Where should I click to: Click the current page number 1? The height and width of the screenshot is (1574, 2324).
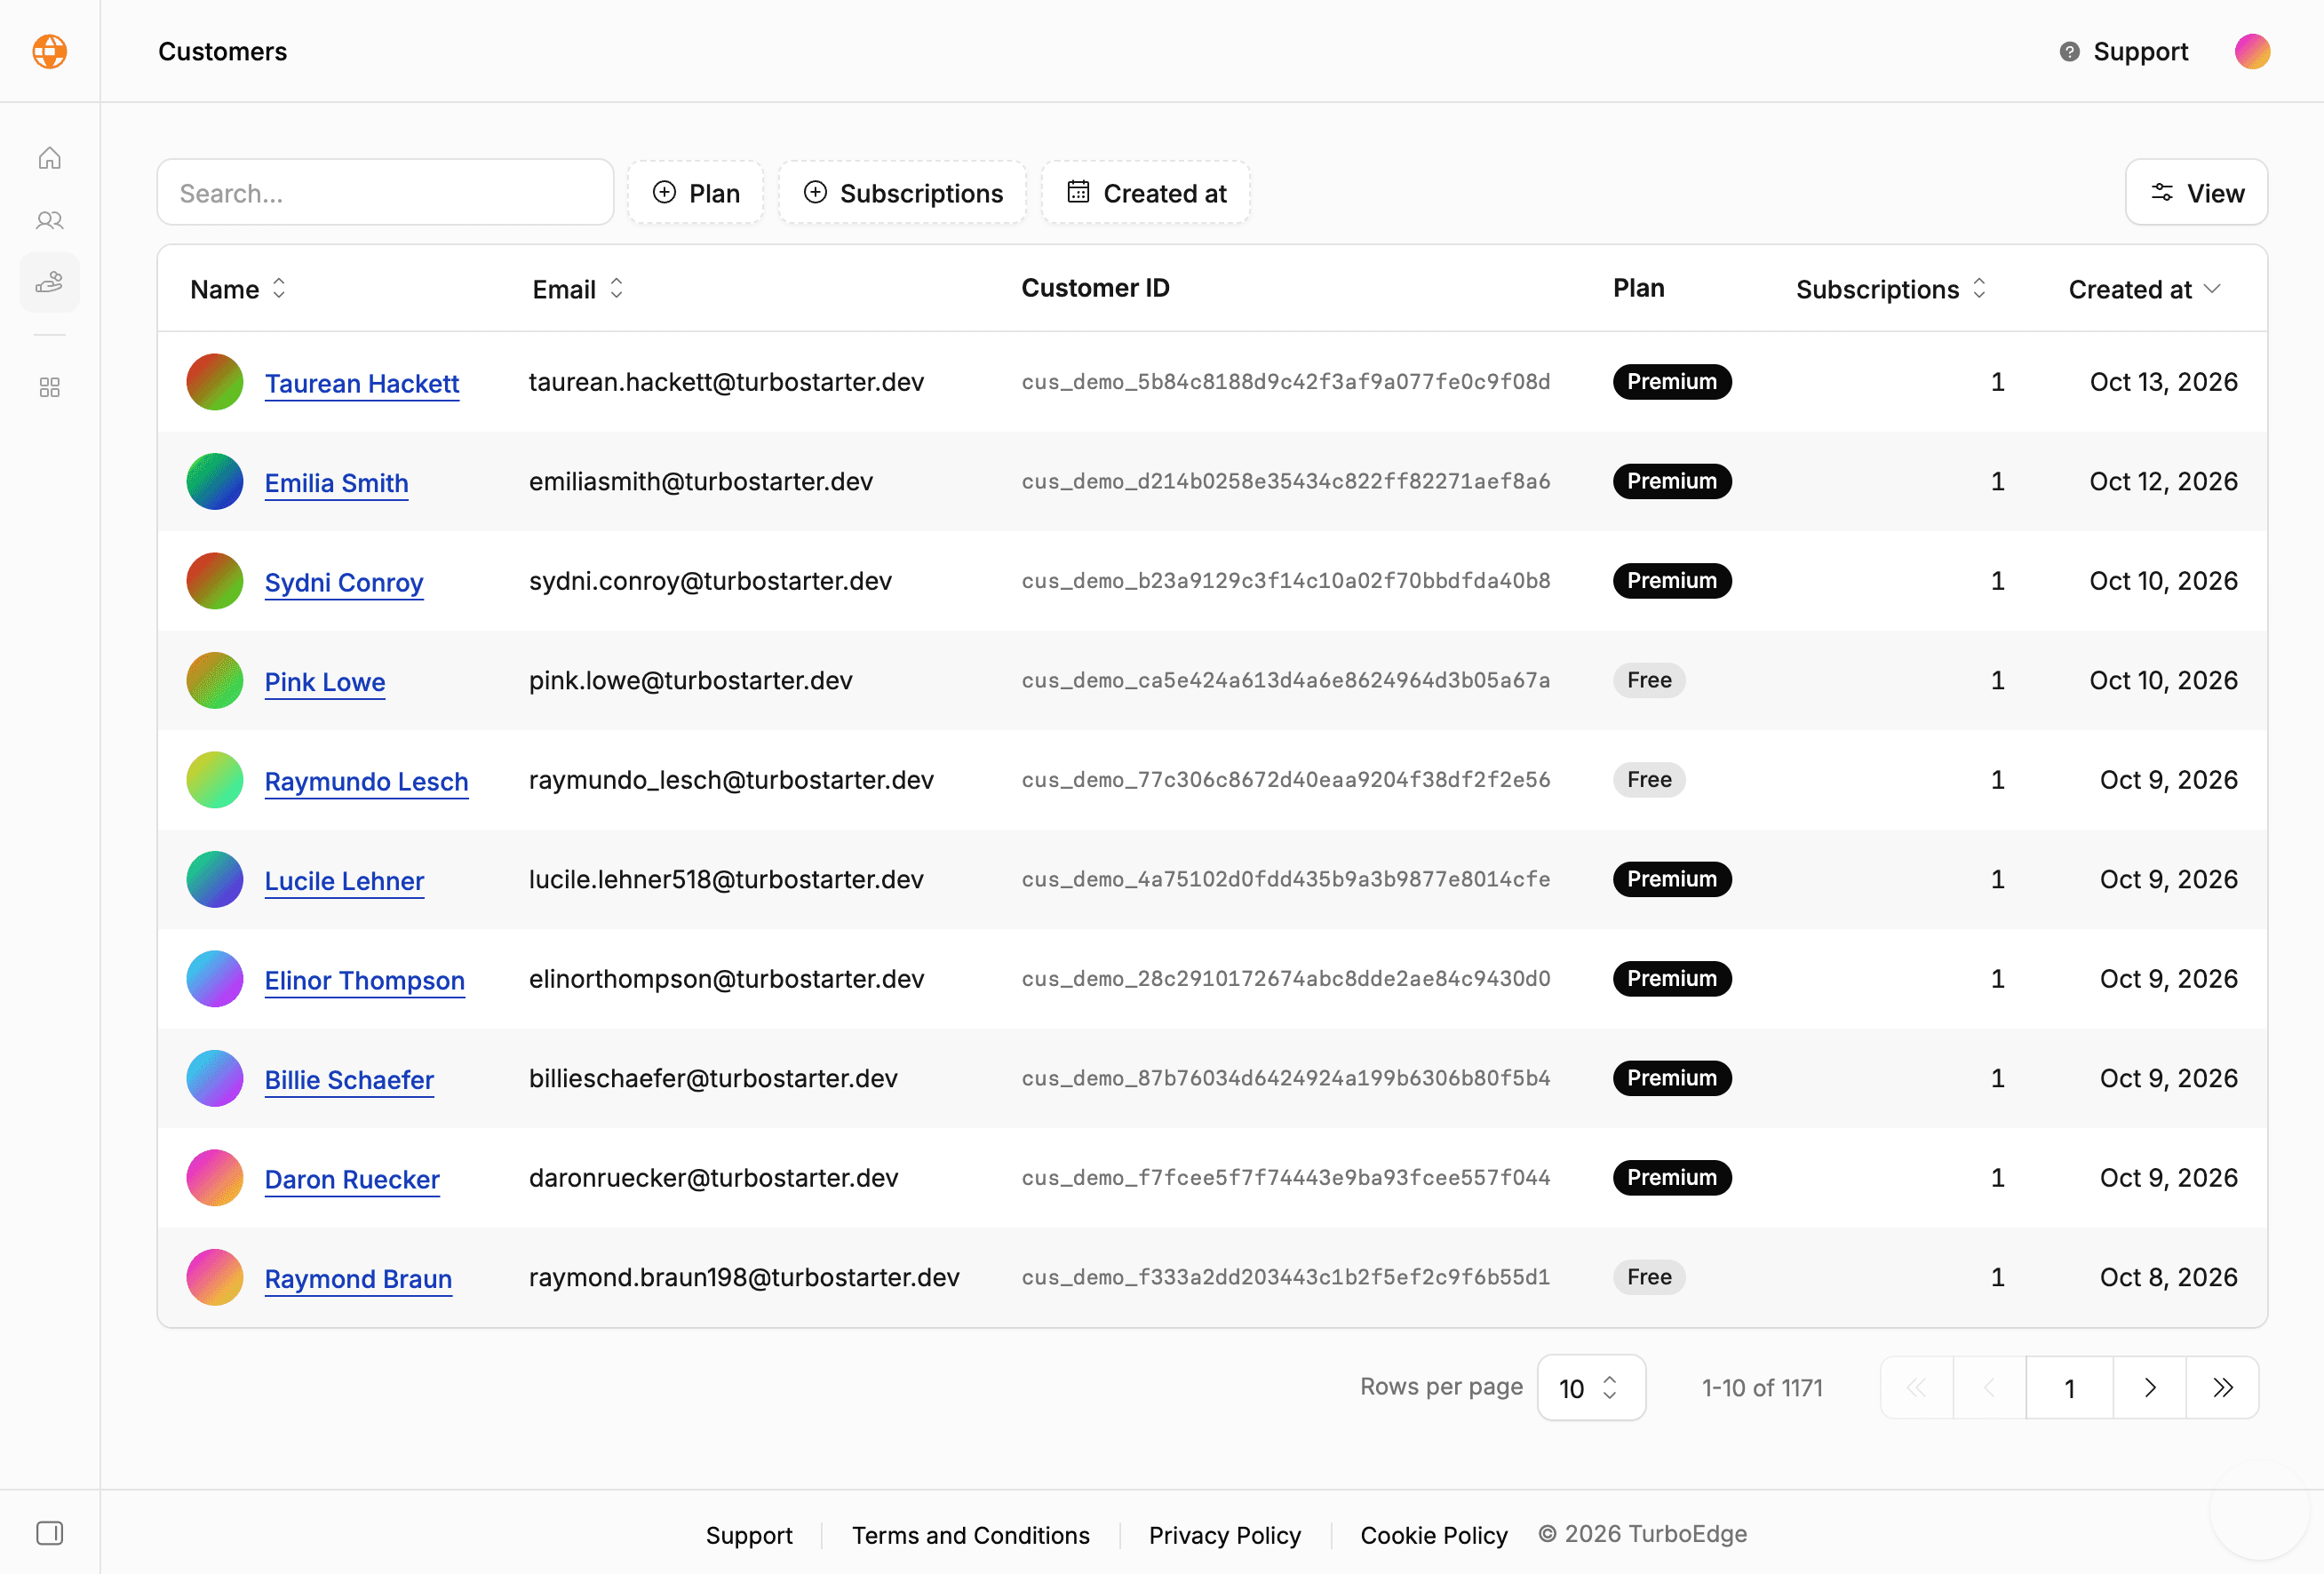(2069, 1388)
